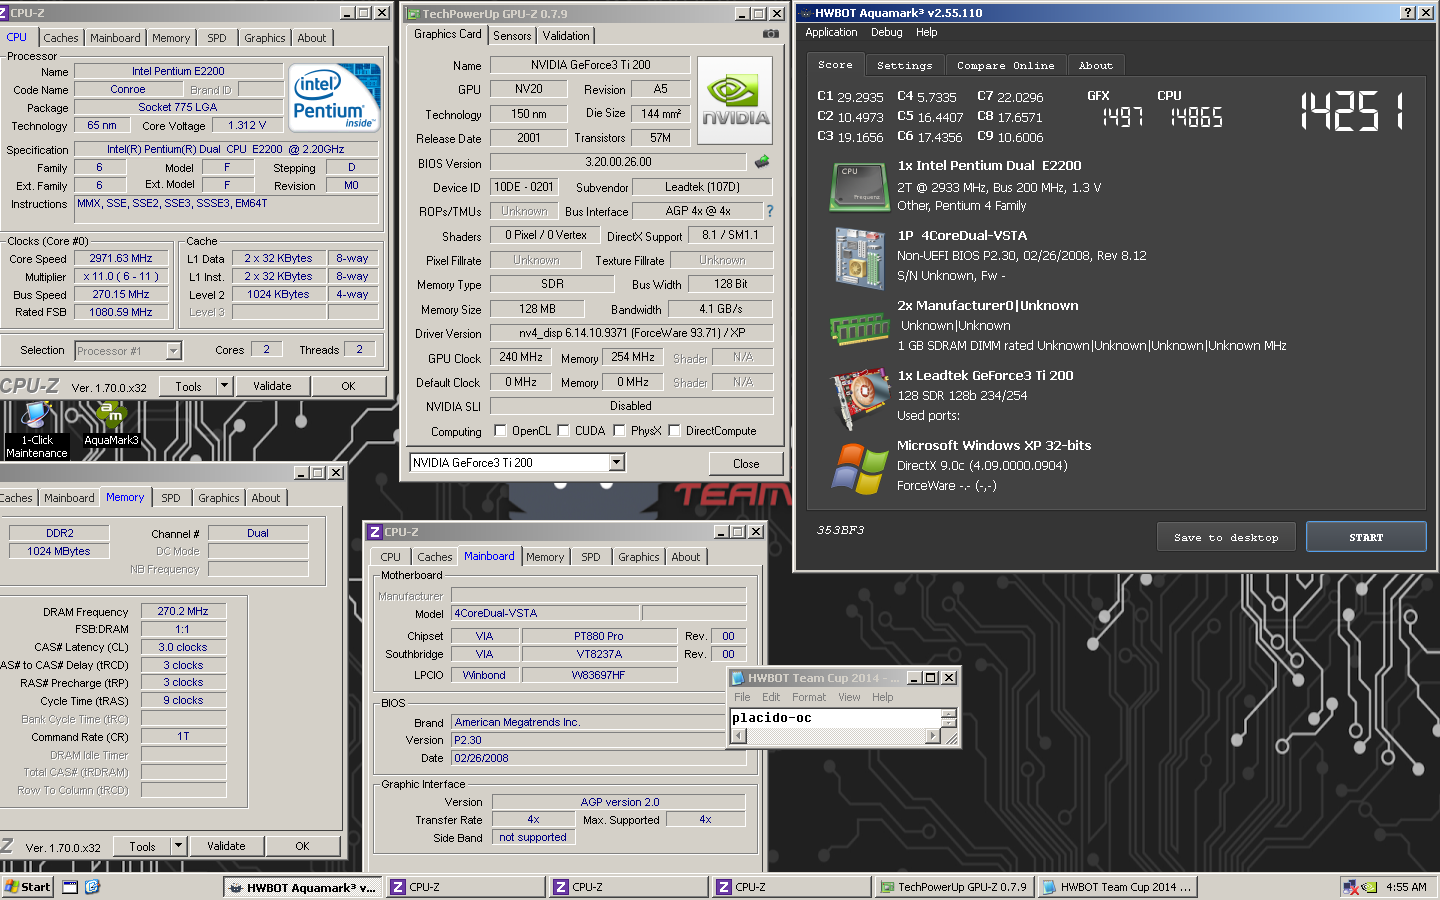Open the Compare Online tab in Aquamark

[1005, 65]
